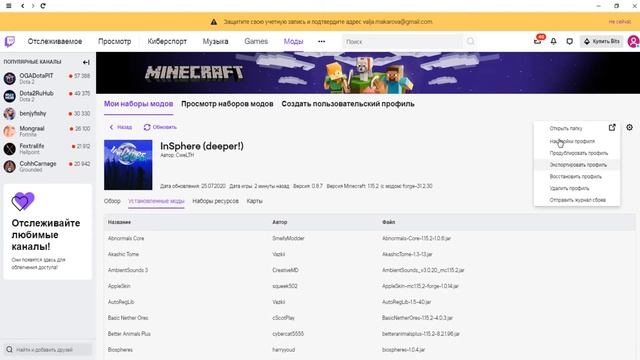Screen dimensions: 640x360
Task: Select the "Abnormals Core" mod row
Action: [x=369, y=238]
